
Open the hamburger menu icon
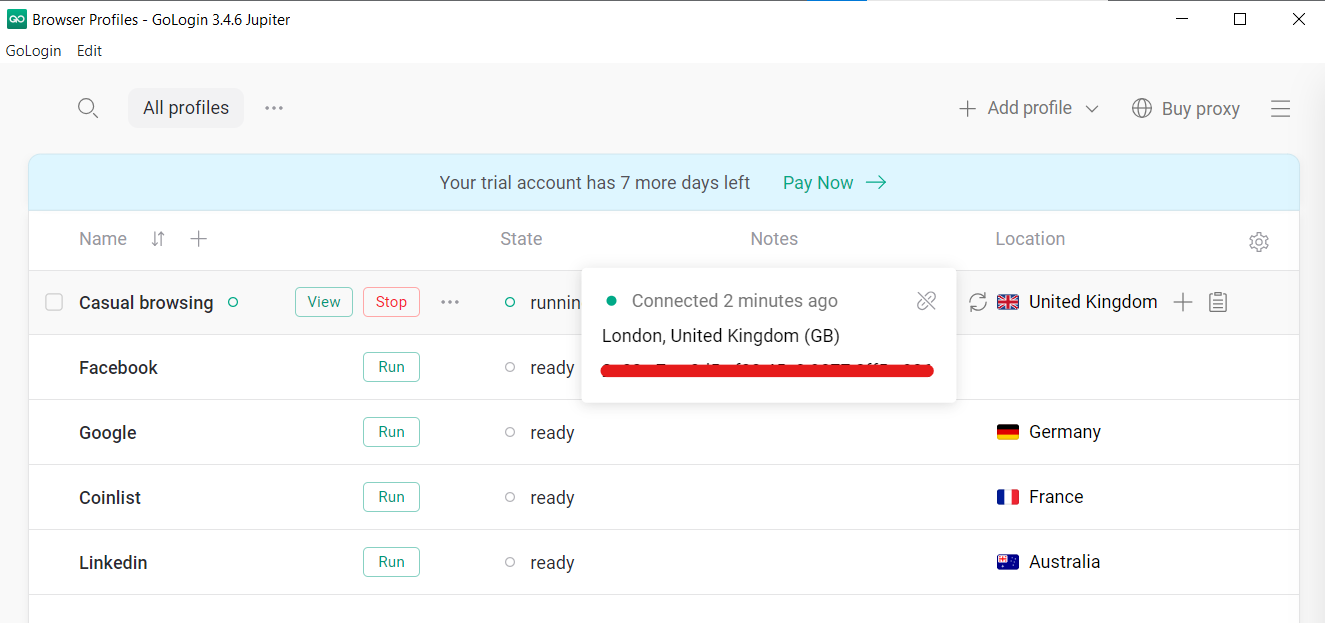[x=1280, y=109]
